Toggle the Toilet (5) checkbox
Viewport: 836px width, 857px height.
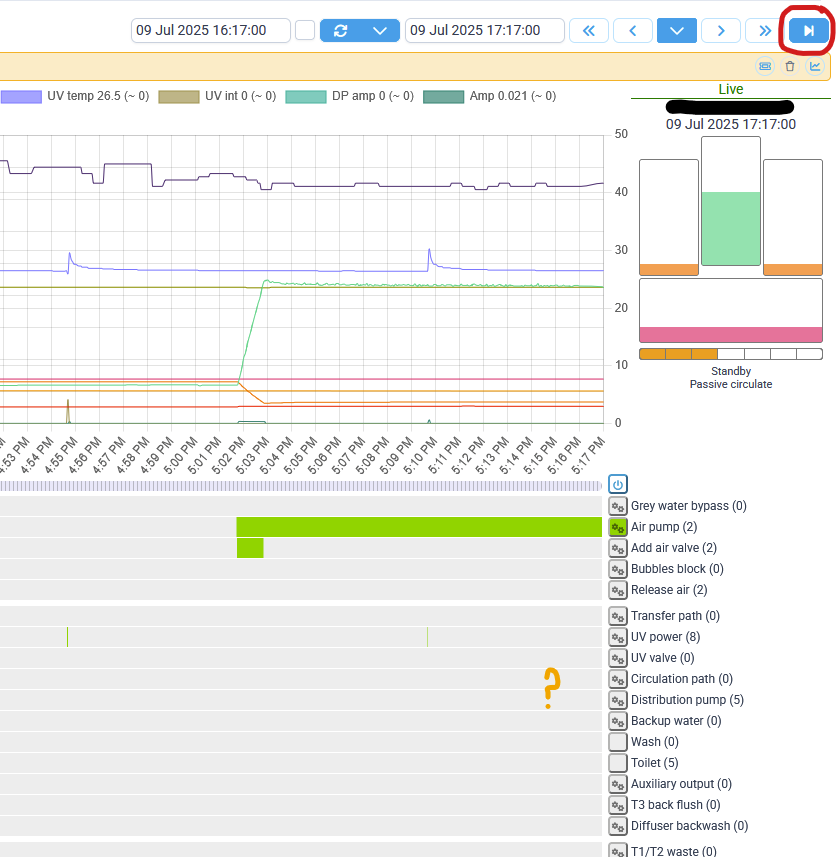[617, 762]
